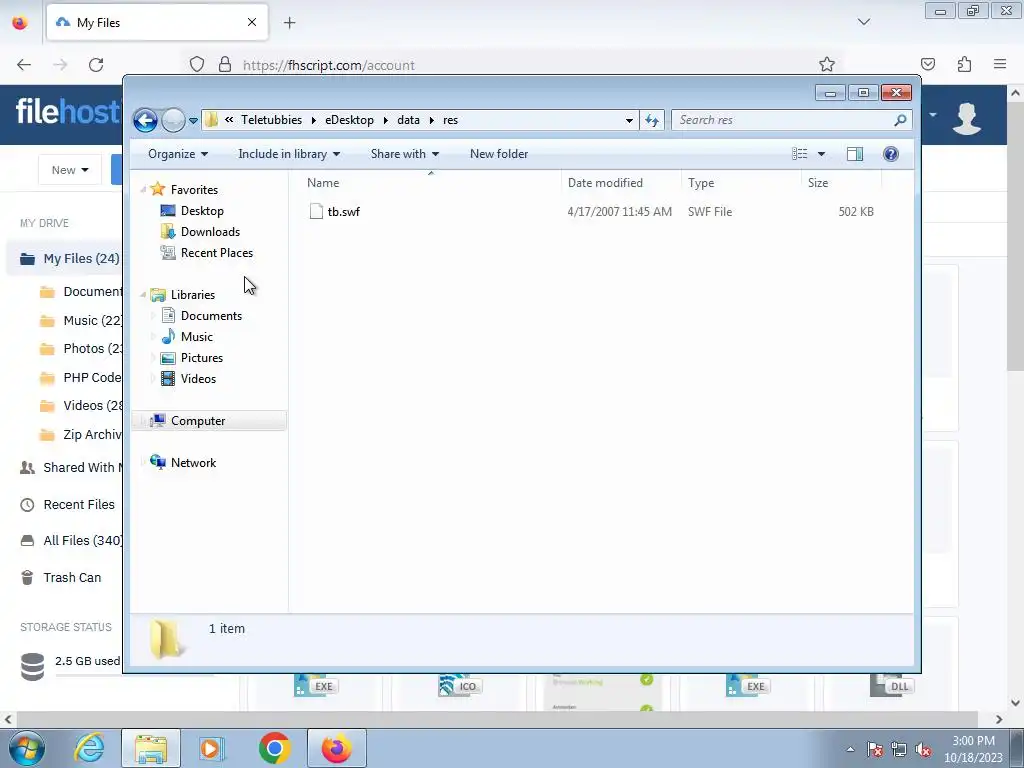Image resolution: width=1024 pixels, height=768 pixels.
Task: Click the filehost user avatar icon
Action: point(967,118)
